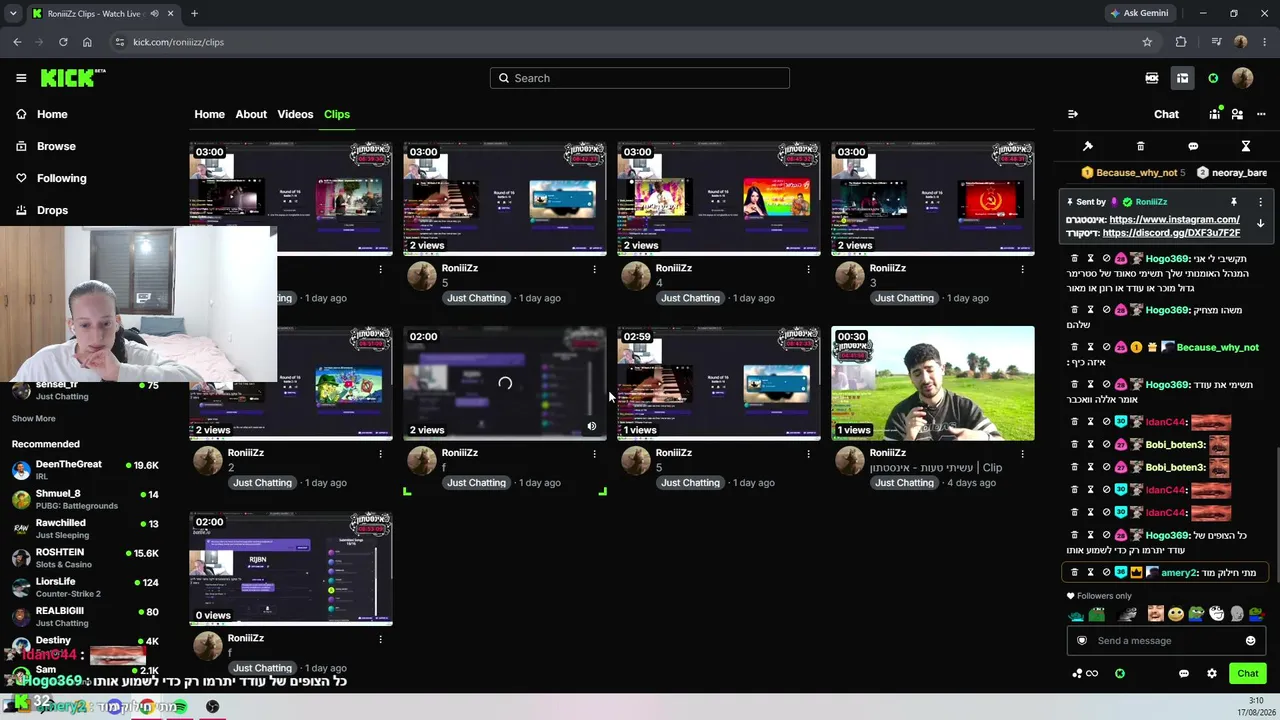Expand the sidebar channel list with Show More
1280x720 pixels.
34,419
